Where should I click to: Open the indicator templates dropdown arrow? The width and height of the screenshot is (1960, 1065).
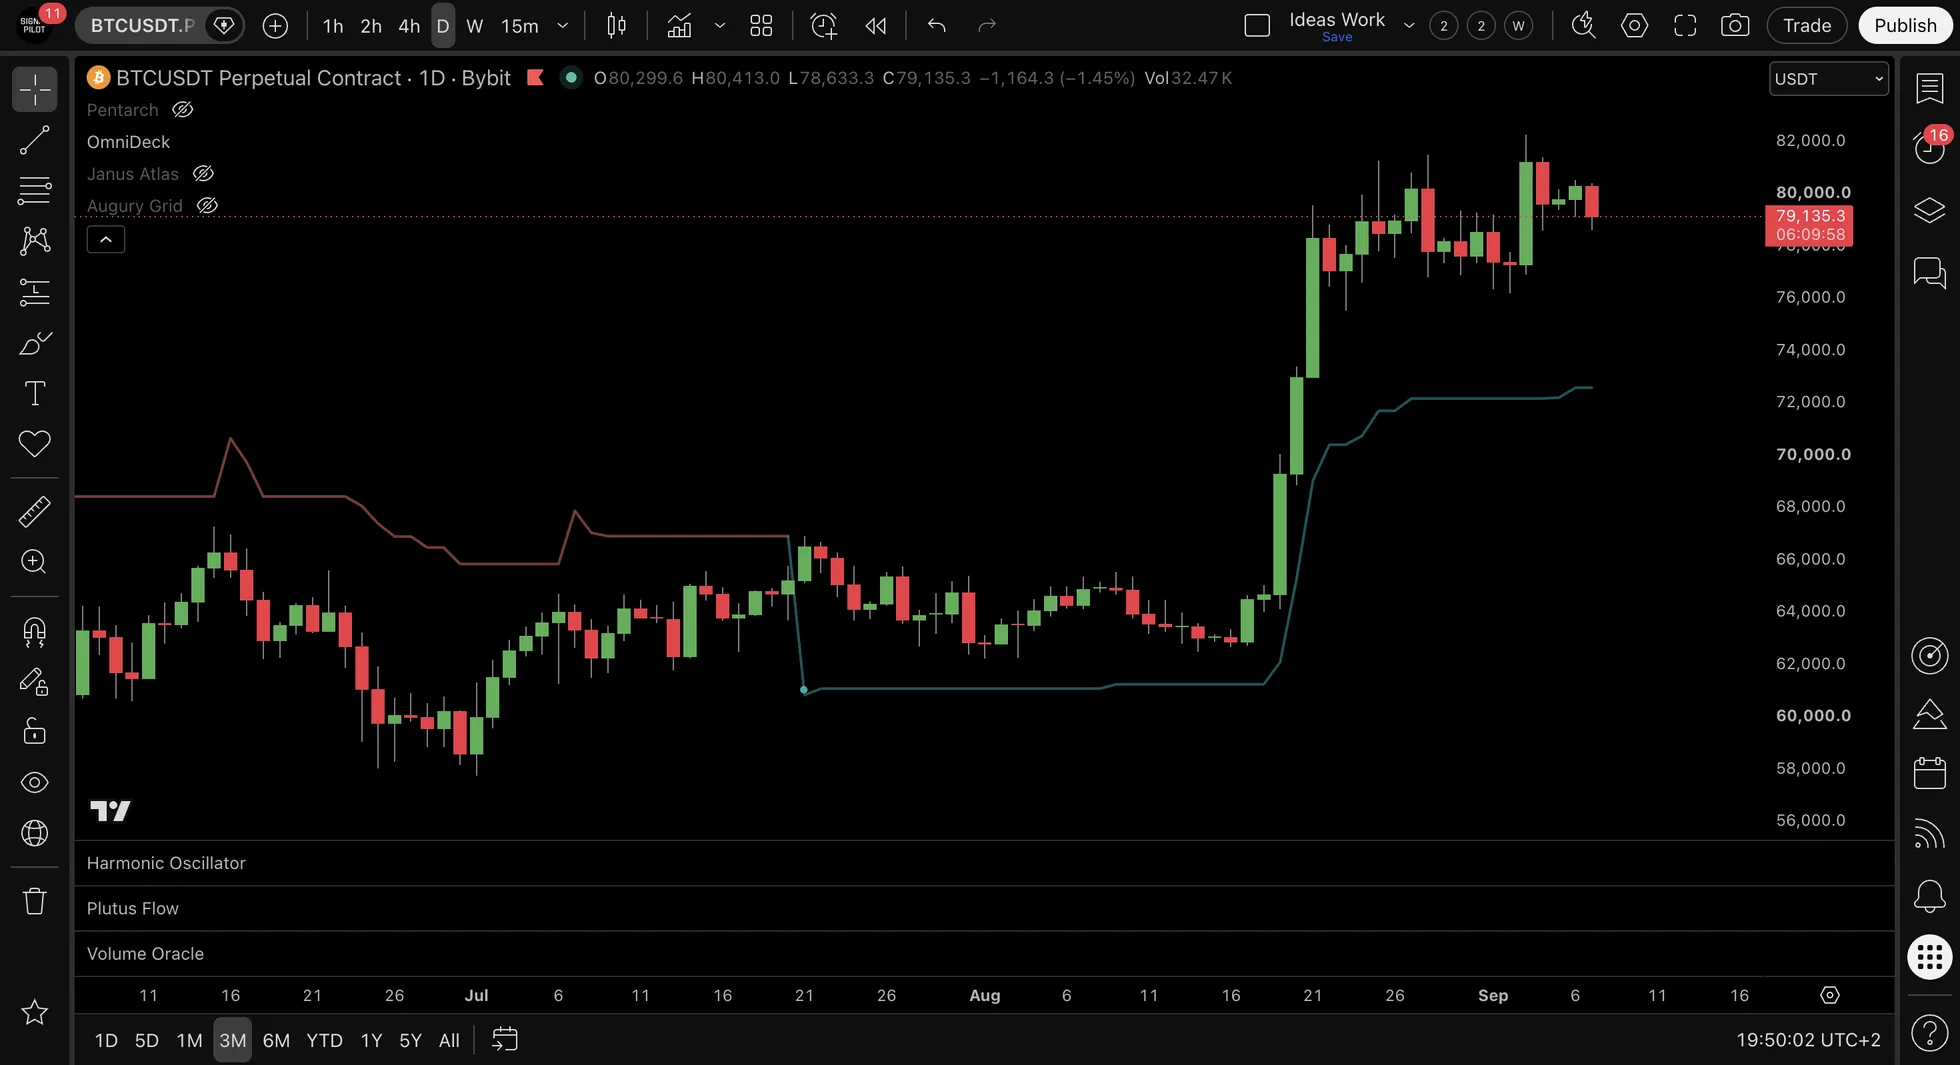point(719,26)
